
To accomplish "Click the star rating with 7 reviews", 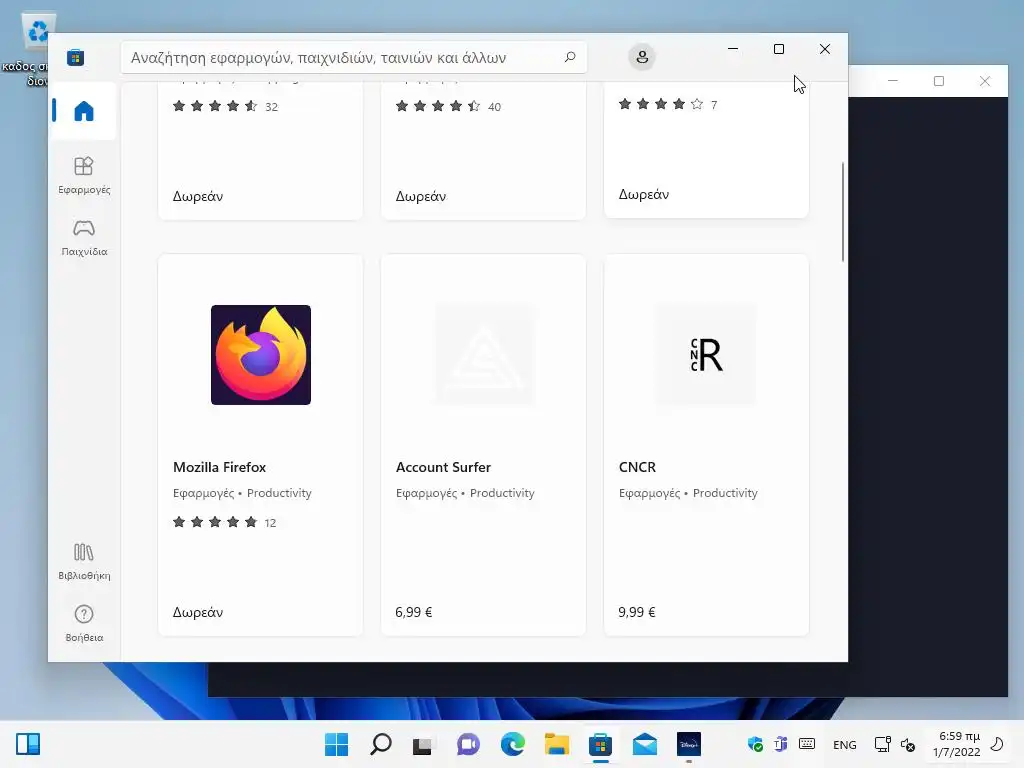I will tap(668, 104).
